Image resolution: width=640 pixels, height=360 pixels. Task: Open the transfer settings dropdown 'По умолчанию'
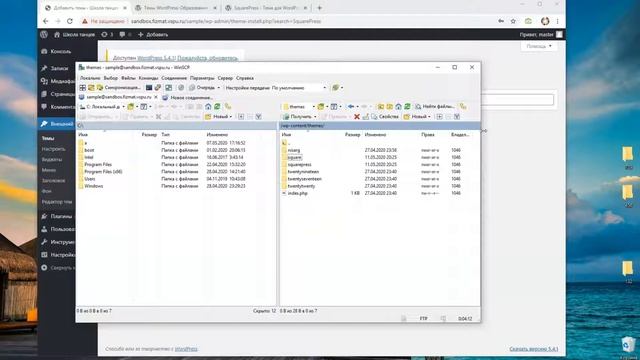coord(299,87)
